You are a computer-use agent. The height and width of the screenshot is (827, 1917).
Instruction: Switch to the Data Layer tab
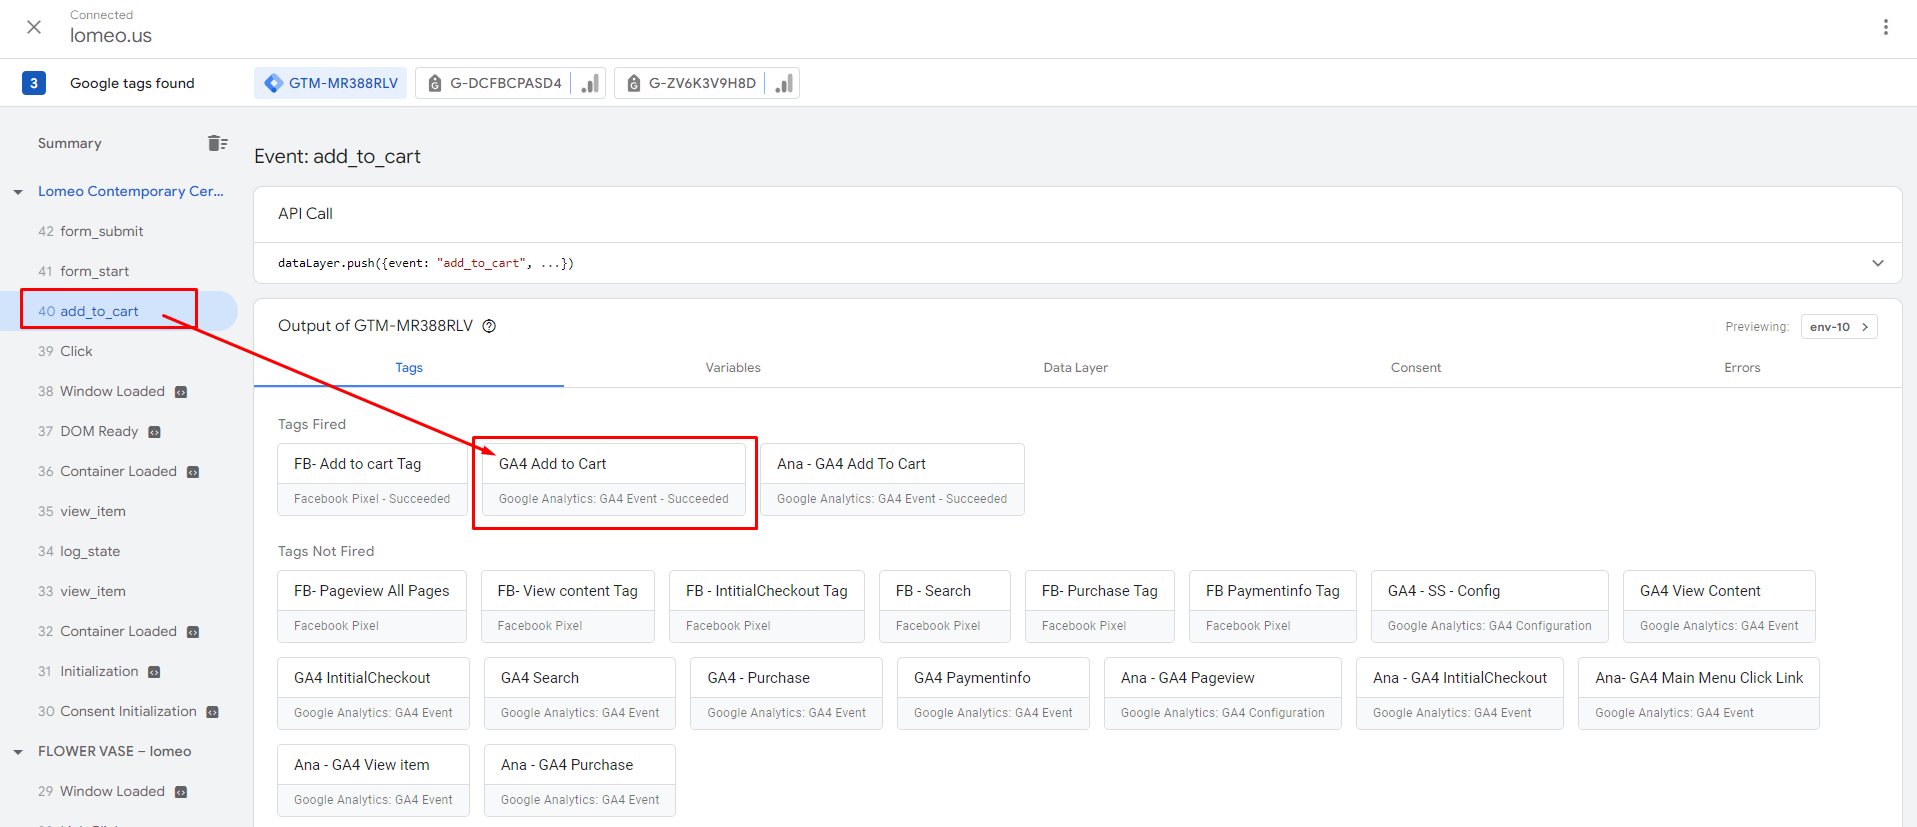pyautogui.click(x=1075, y=368)
